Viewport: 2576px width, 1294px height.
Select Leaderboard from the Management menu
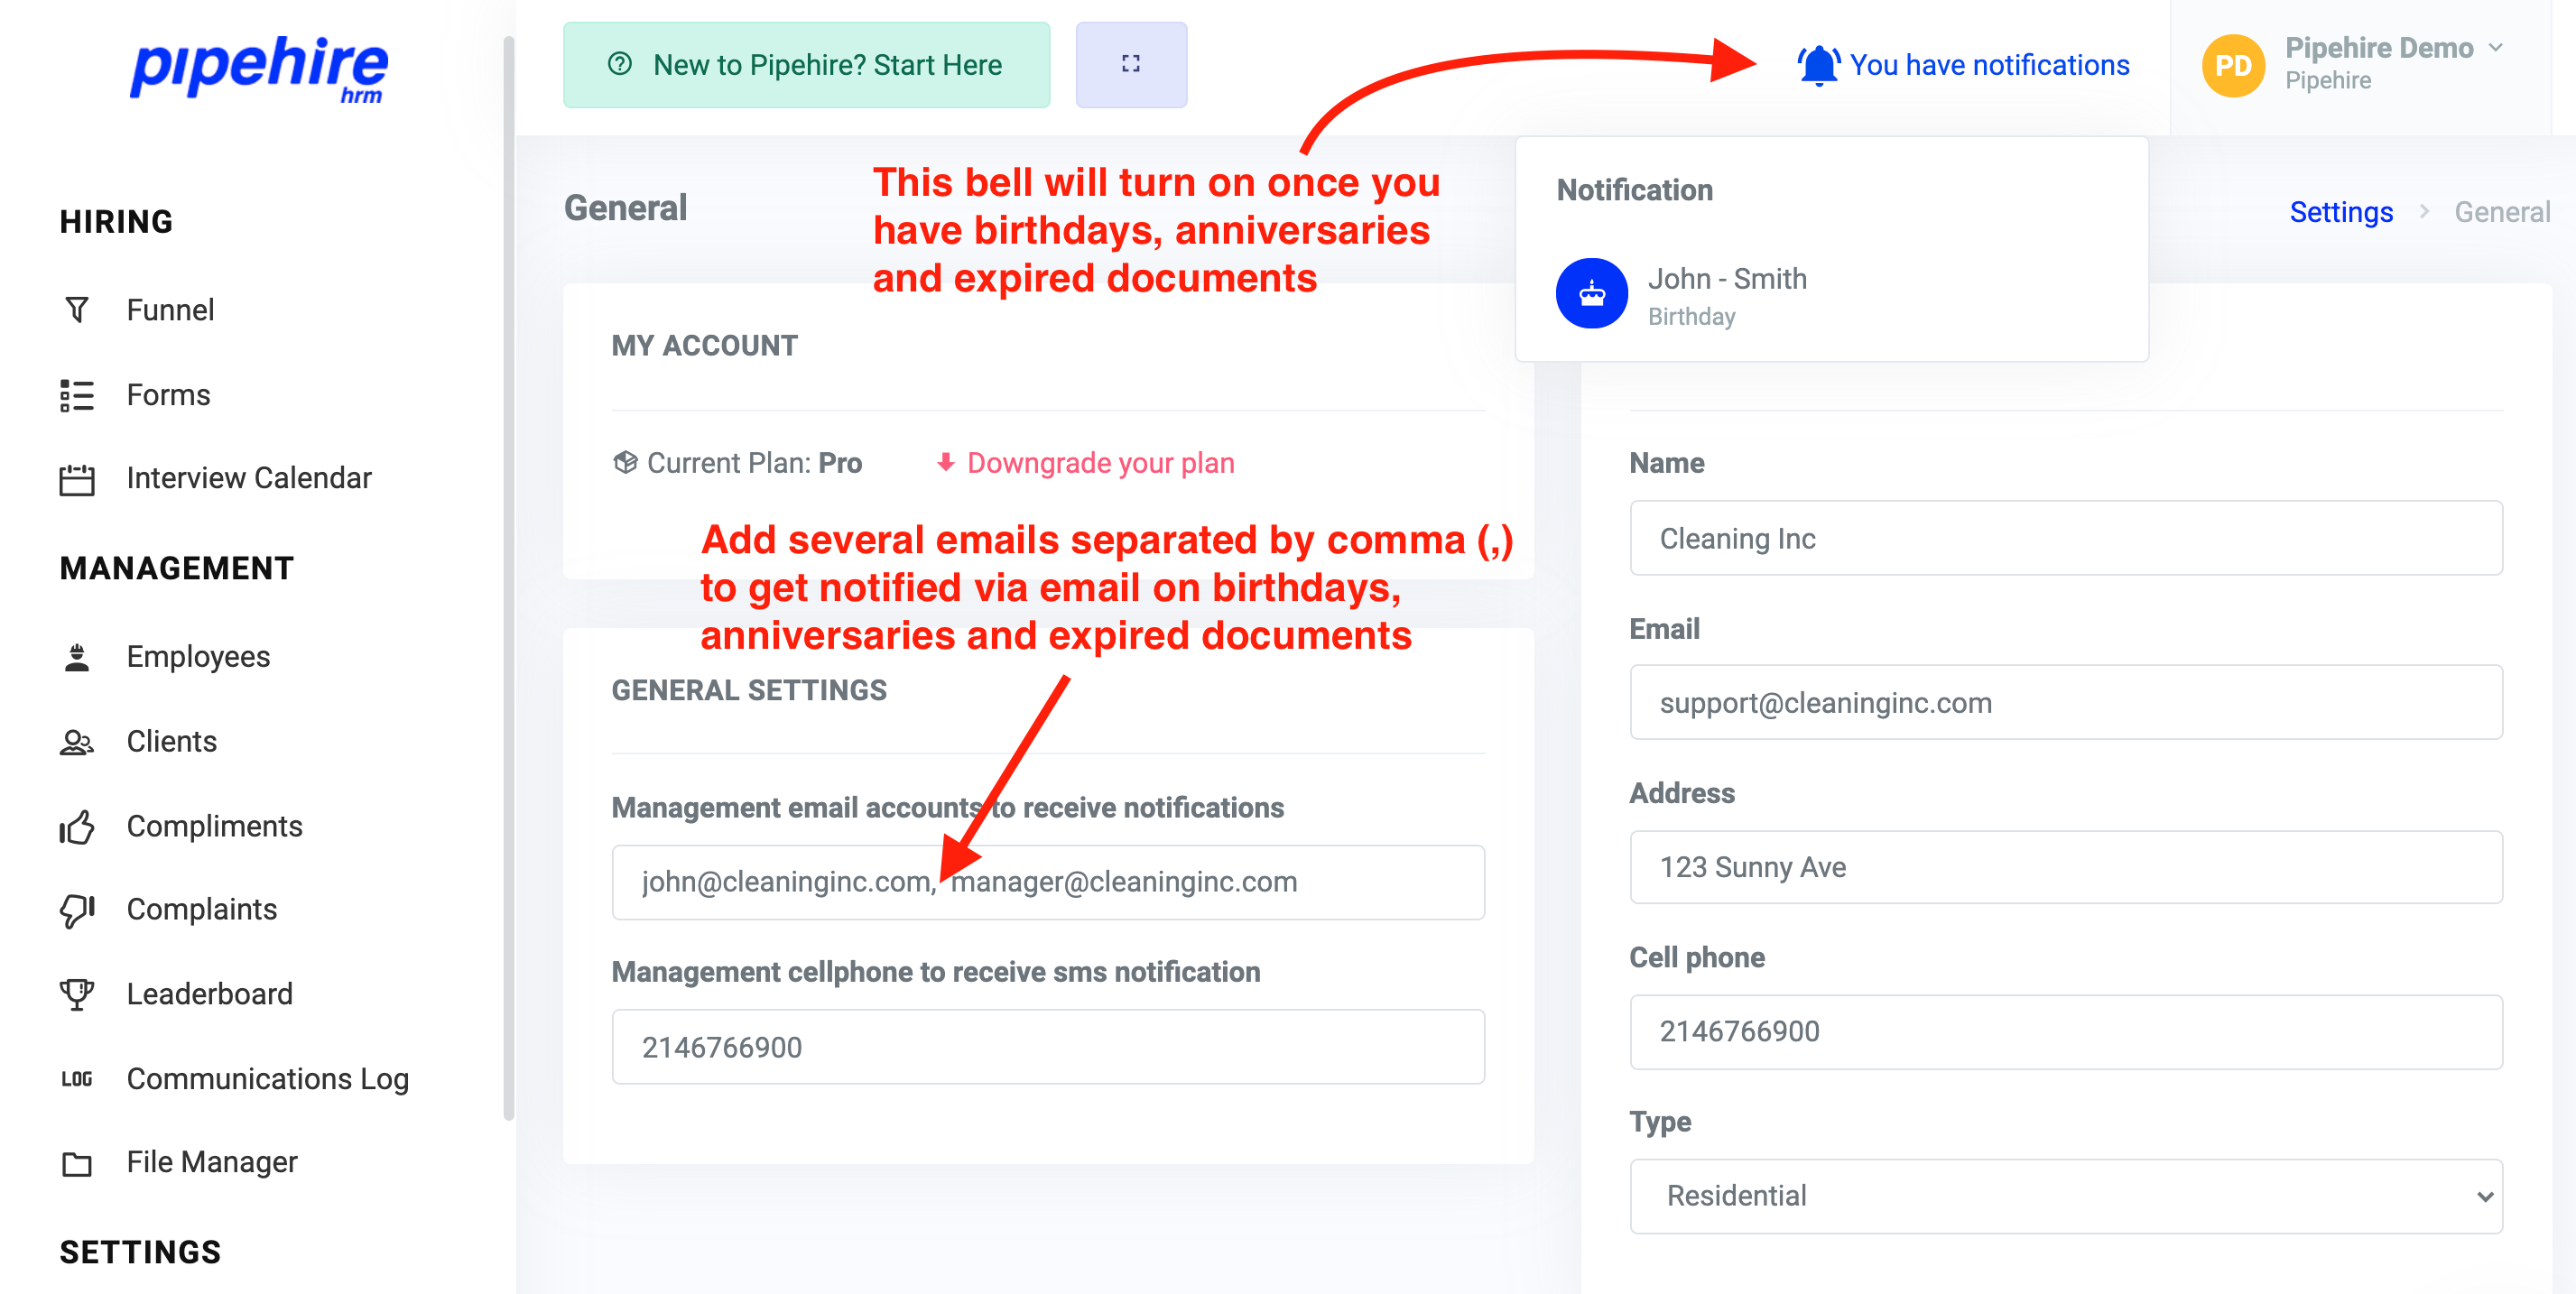[x=209, y=994]
